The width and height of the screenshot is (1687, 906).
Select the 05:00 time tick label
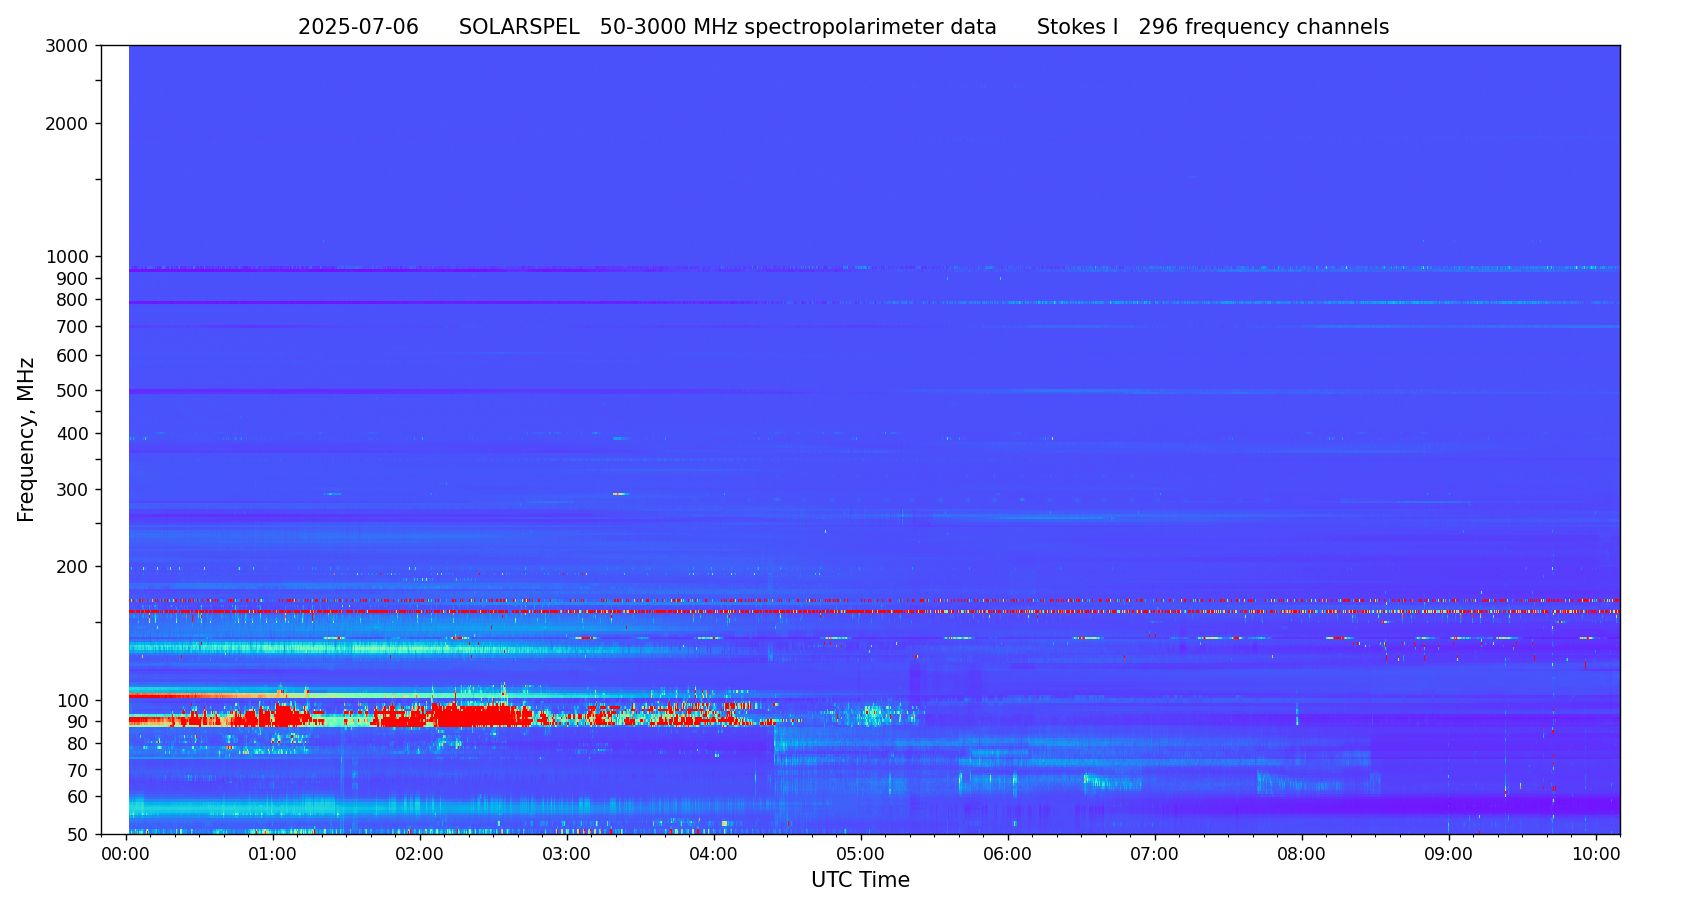861,855
